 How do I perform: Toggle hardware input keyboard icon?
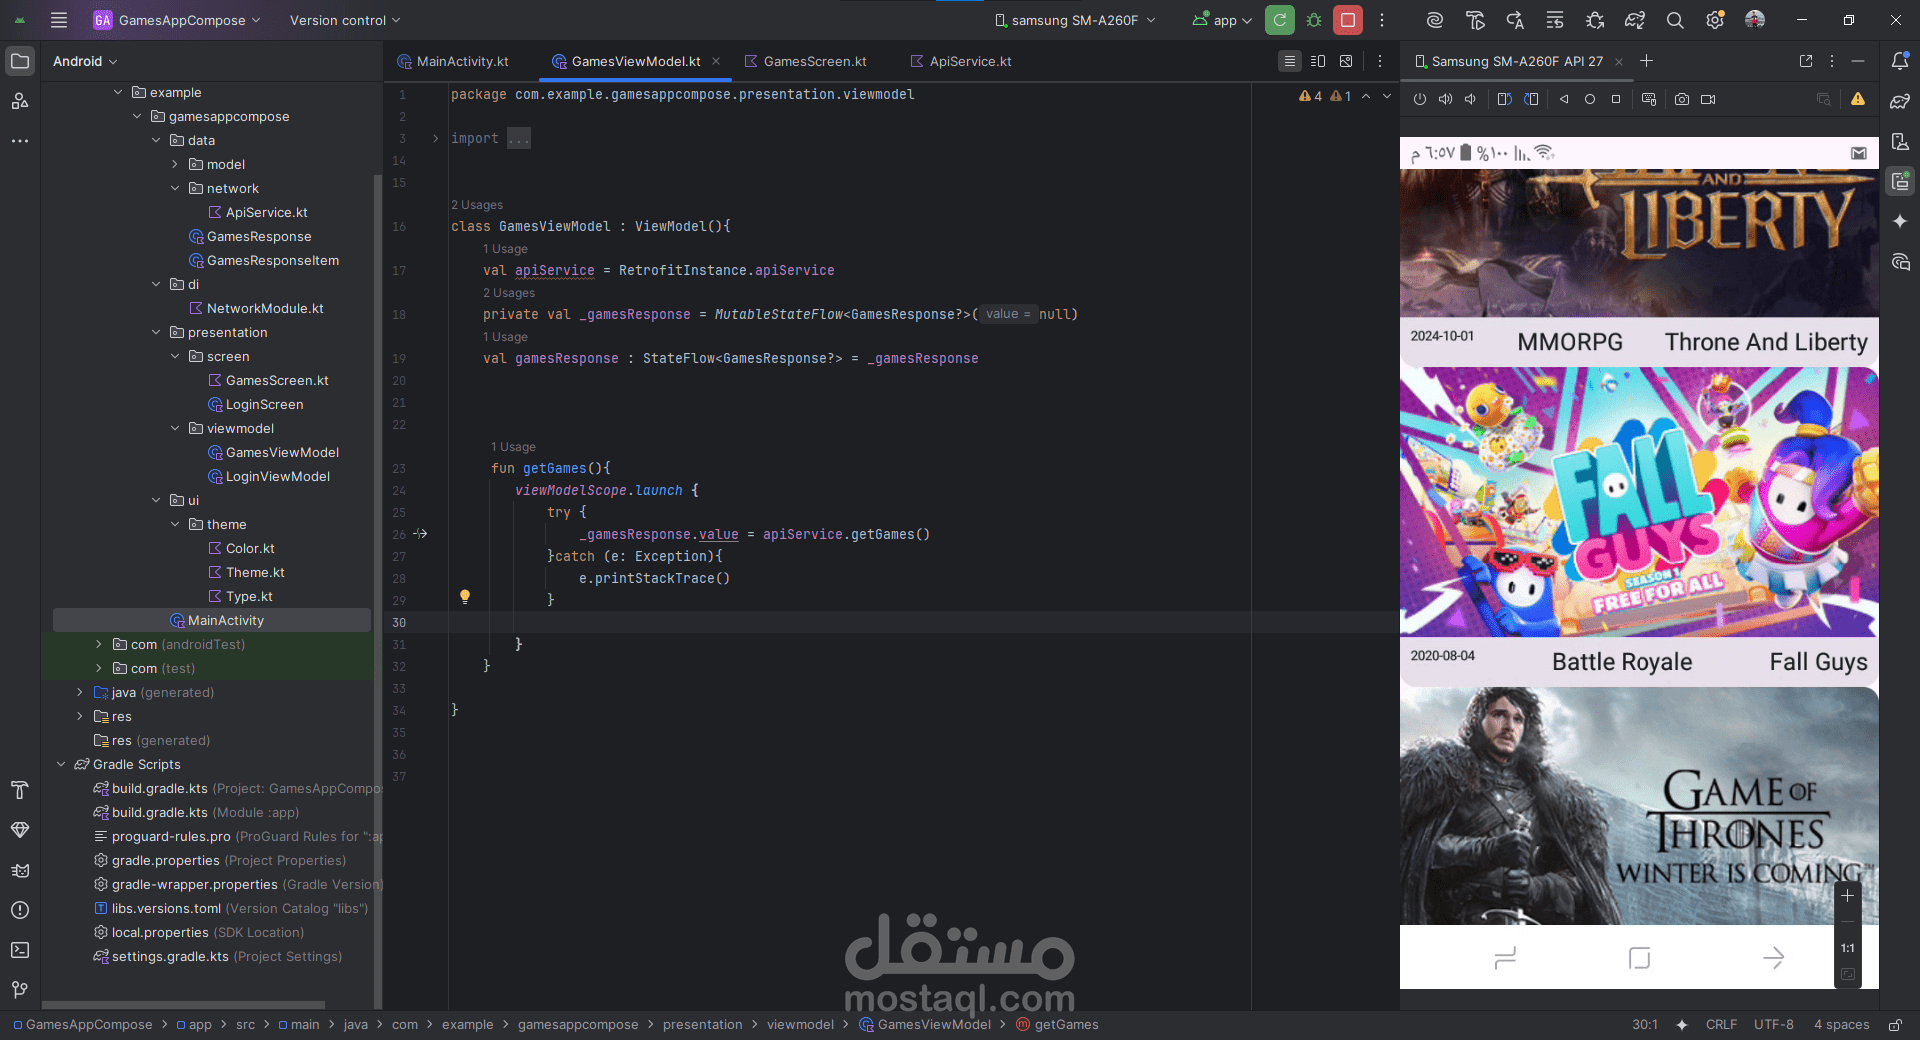[1649, 99]
